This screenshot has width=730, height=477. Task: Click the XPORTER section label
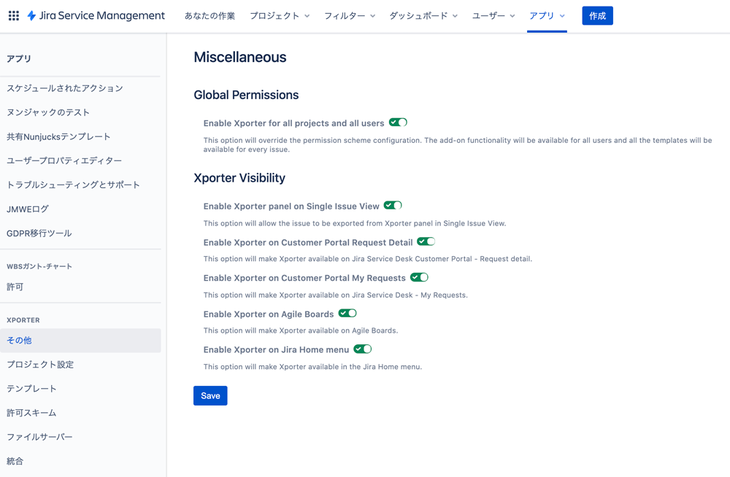tap(23, 320)
